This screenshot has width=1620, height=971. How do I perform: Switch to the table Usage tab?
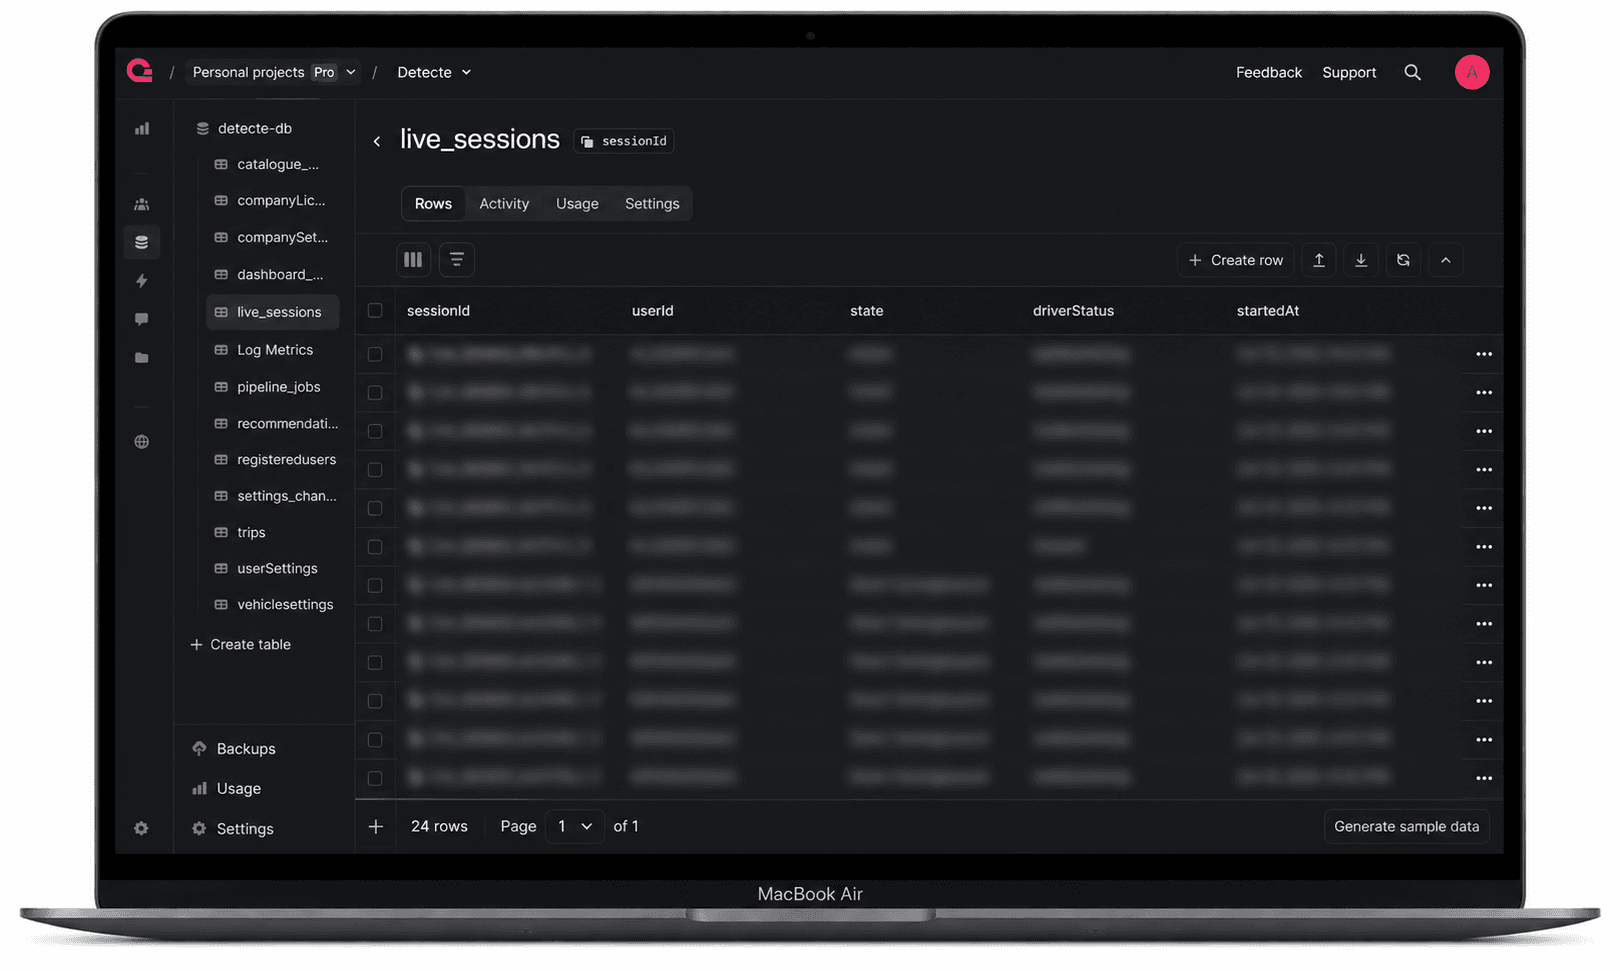[x=577, y=204]
